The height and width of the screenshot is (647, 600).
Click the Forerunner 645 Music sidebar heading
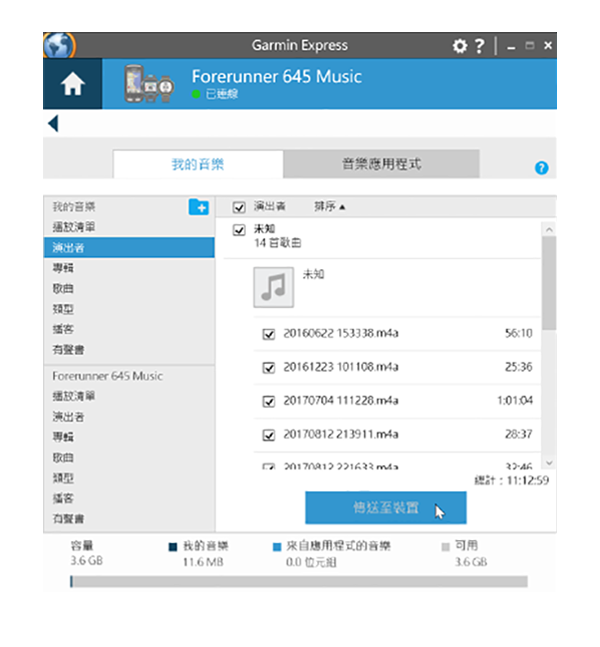click(x=107, y=376)
